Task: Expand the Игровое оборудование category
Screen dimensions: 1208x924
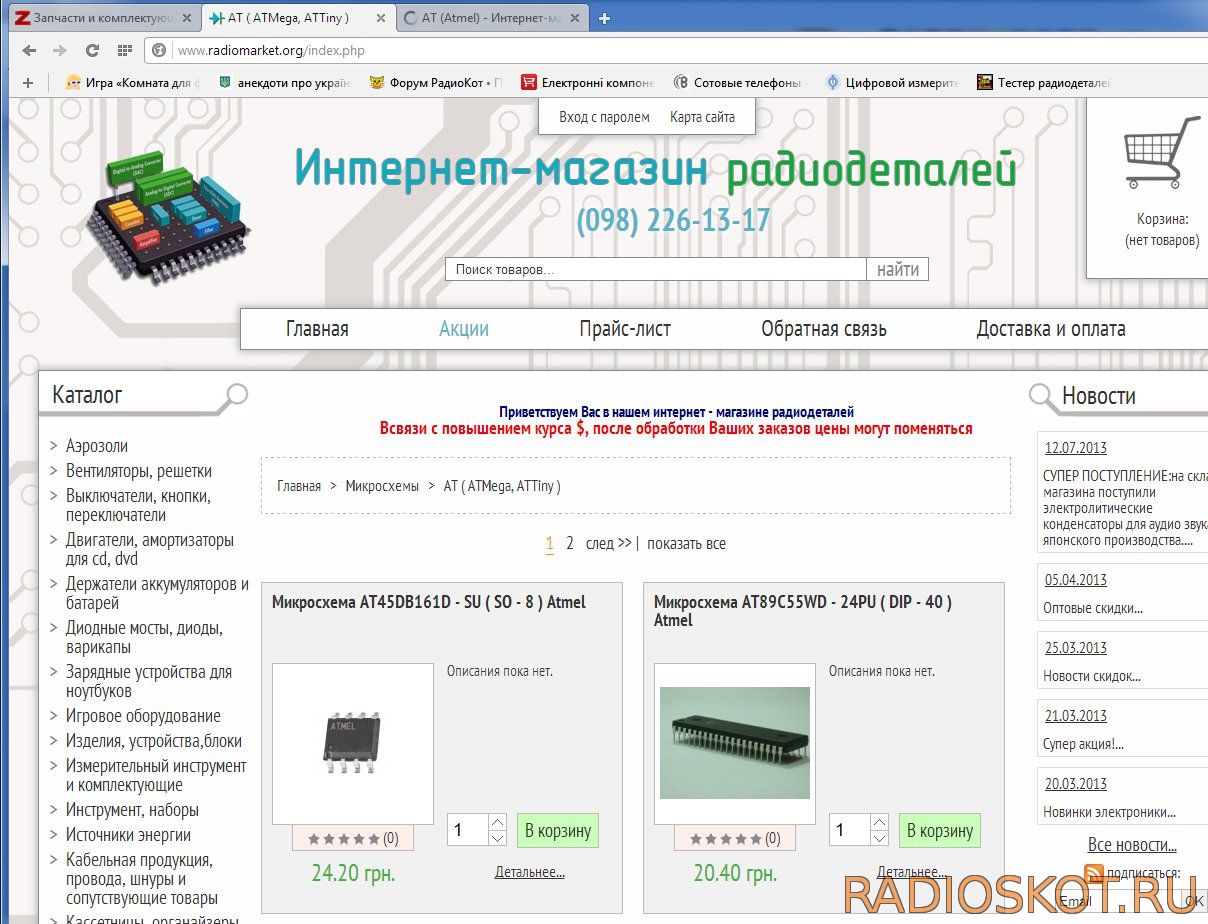Action: [143, 716]
